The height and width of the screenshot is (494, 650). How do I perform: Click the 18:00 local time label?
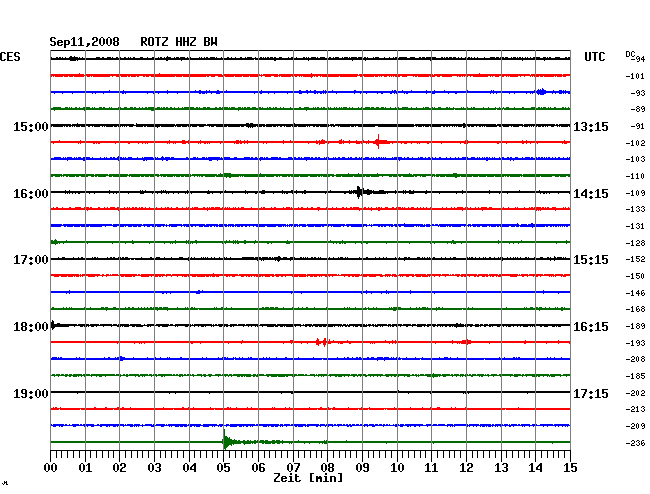(x=31, y=327)
